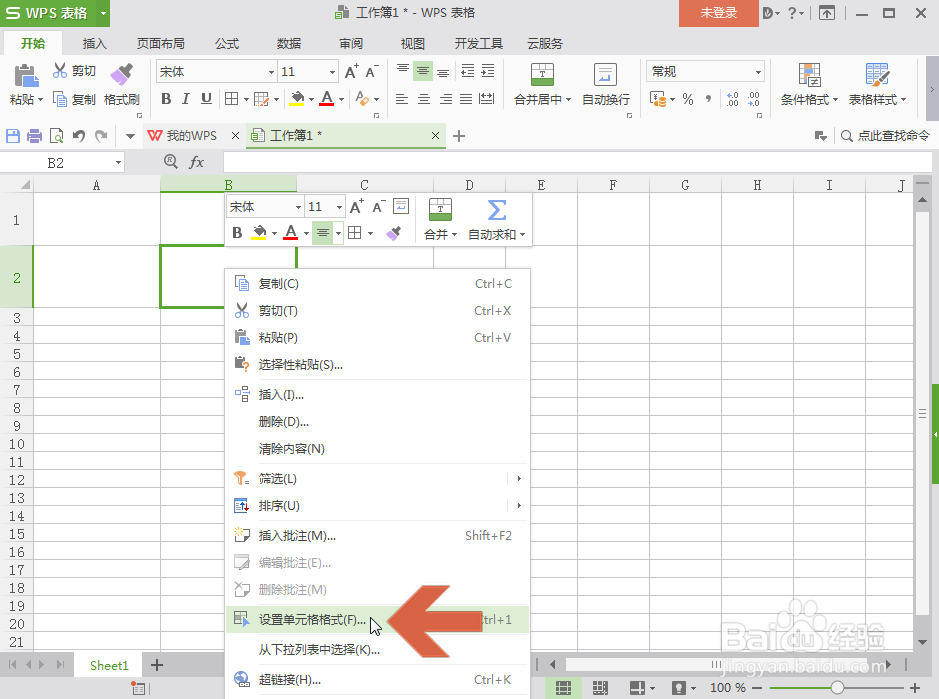This screenshot has height=699, width=939.
Task: Click the Undo arrow icon
Action: tap(78, 136)
